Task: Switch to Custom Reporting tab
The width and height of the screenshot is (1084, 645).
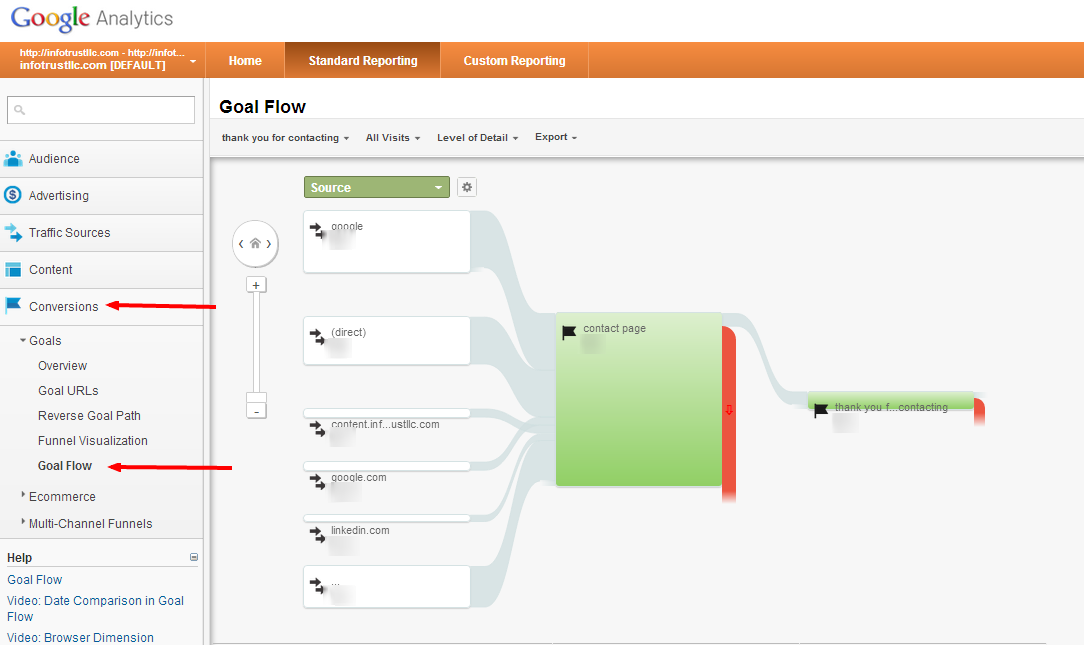Action: point(514,61)
